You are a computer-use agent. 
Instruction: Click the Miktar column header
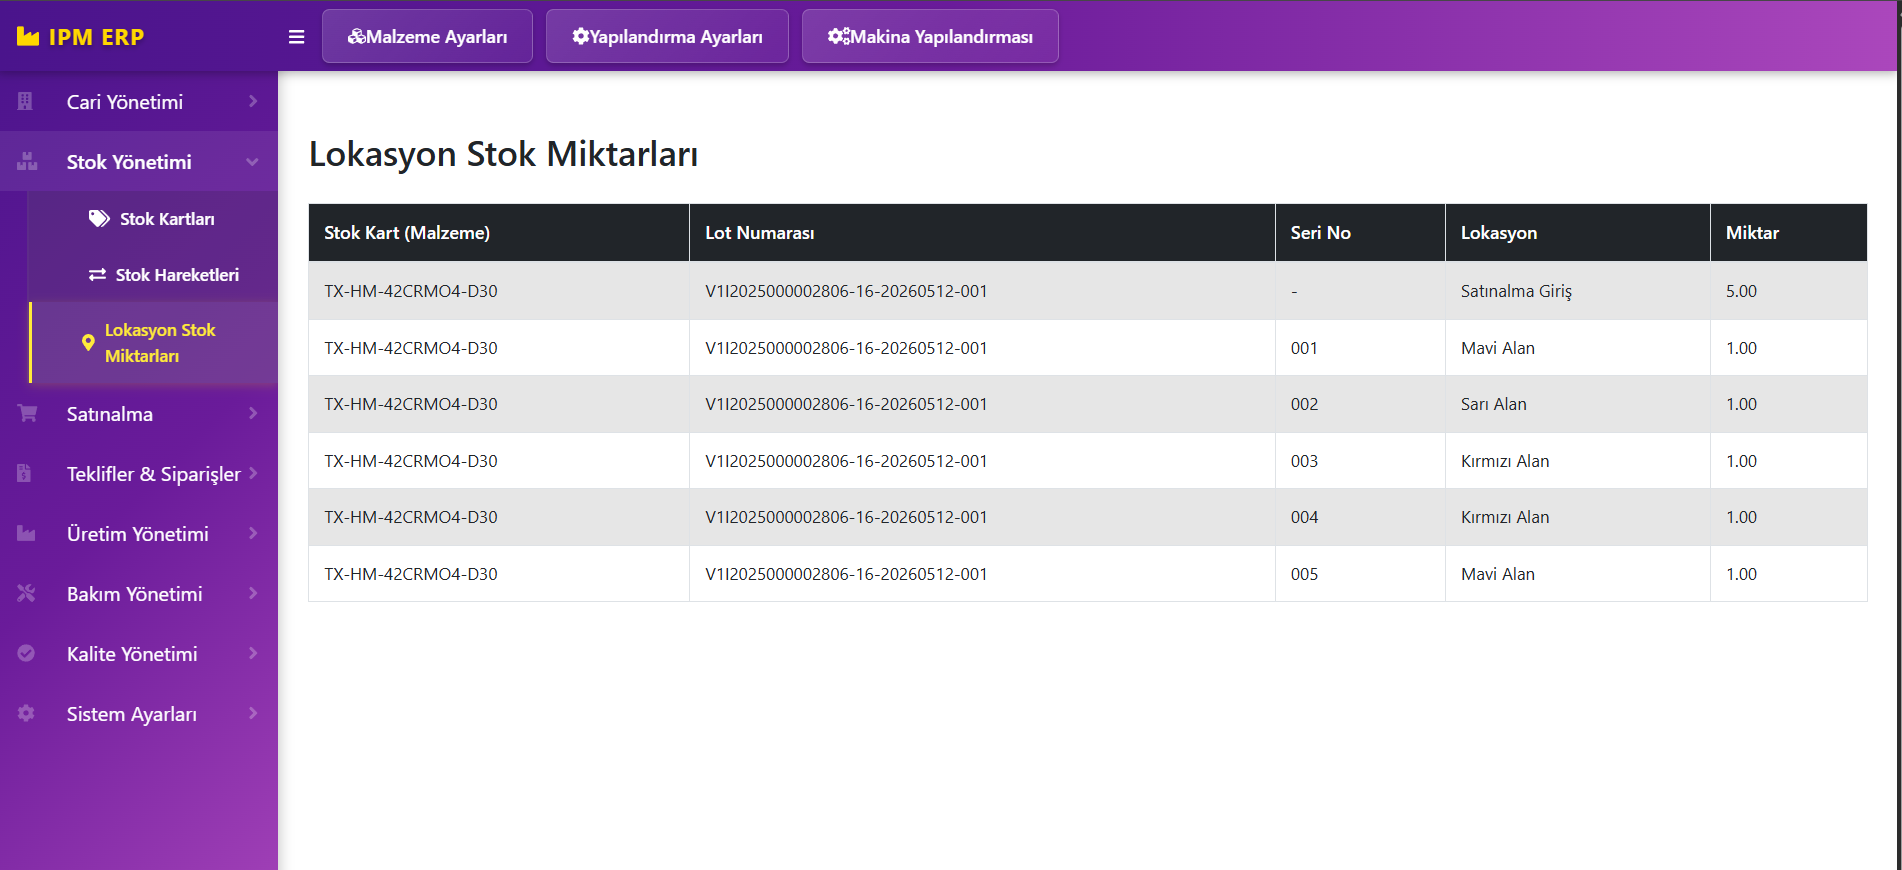(x=1788, y=233)
